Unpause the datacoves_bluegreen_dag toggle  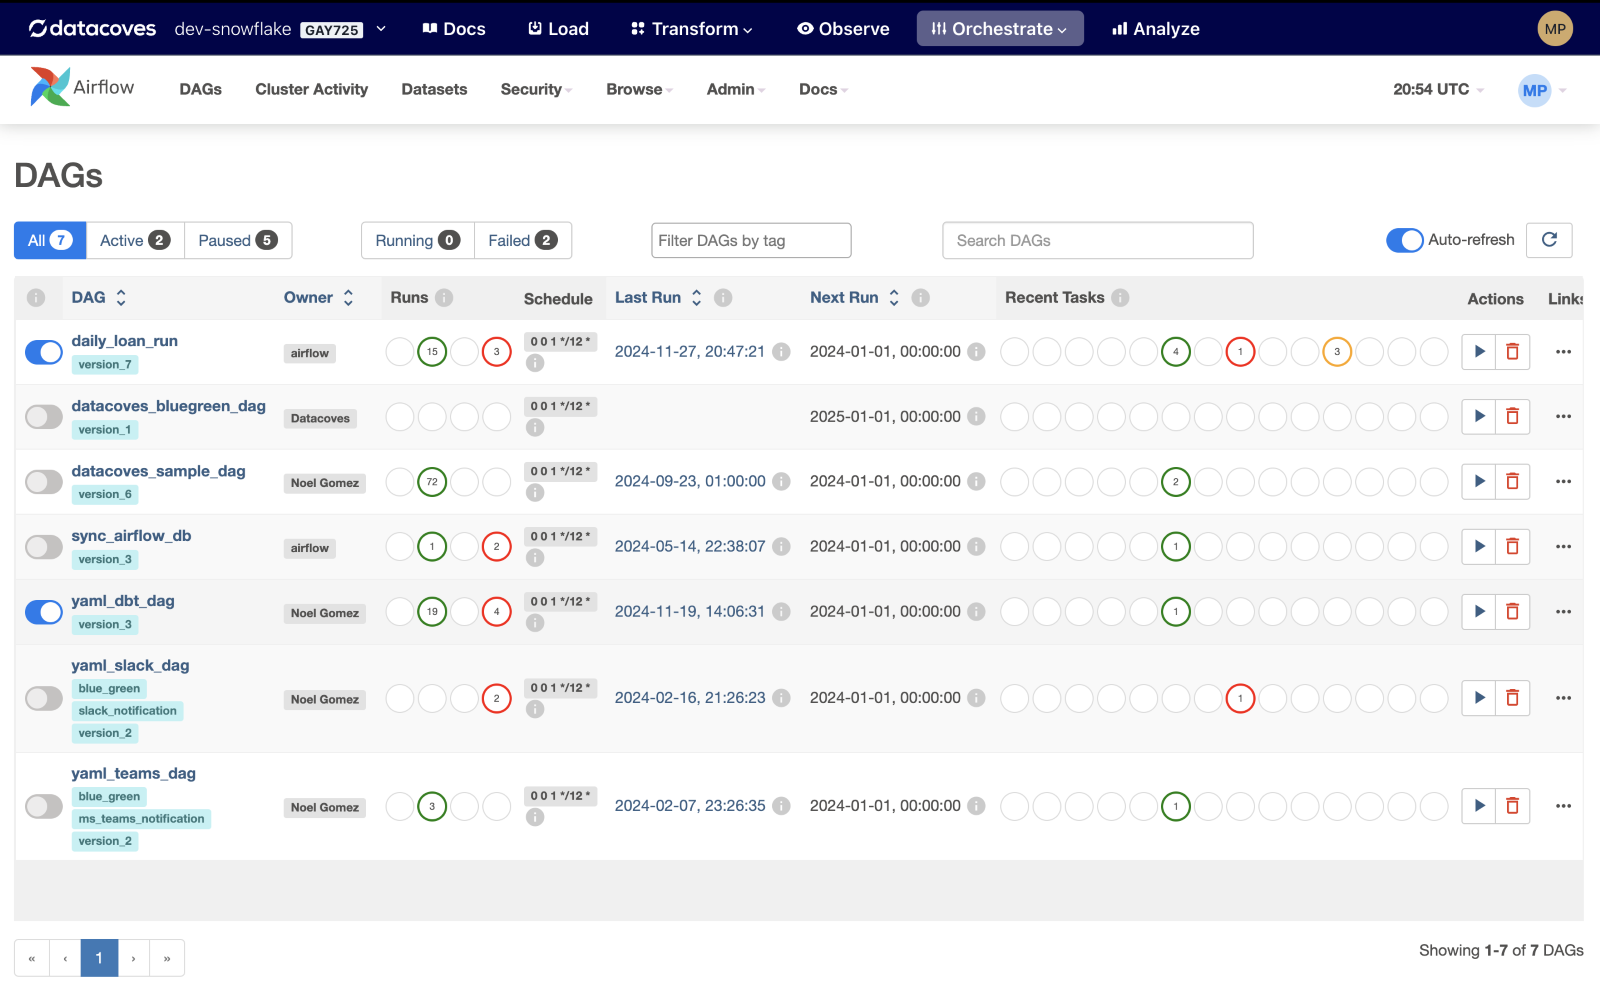44,417
